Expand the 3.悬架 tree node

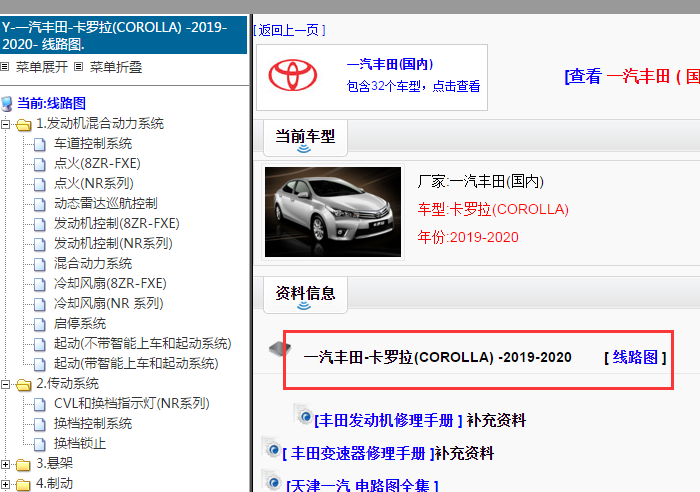5,464
